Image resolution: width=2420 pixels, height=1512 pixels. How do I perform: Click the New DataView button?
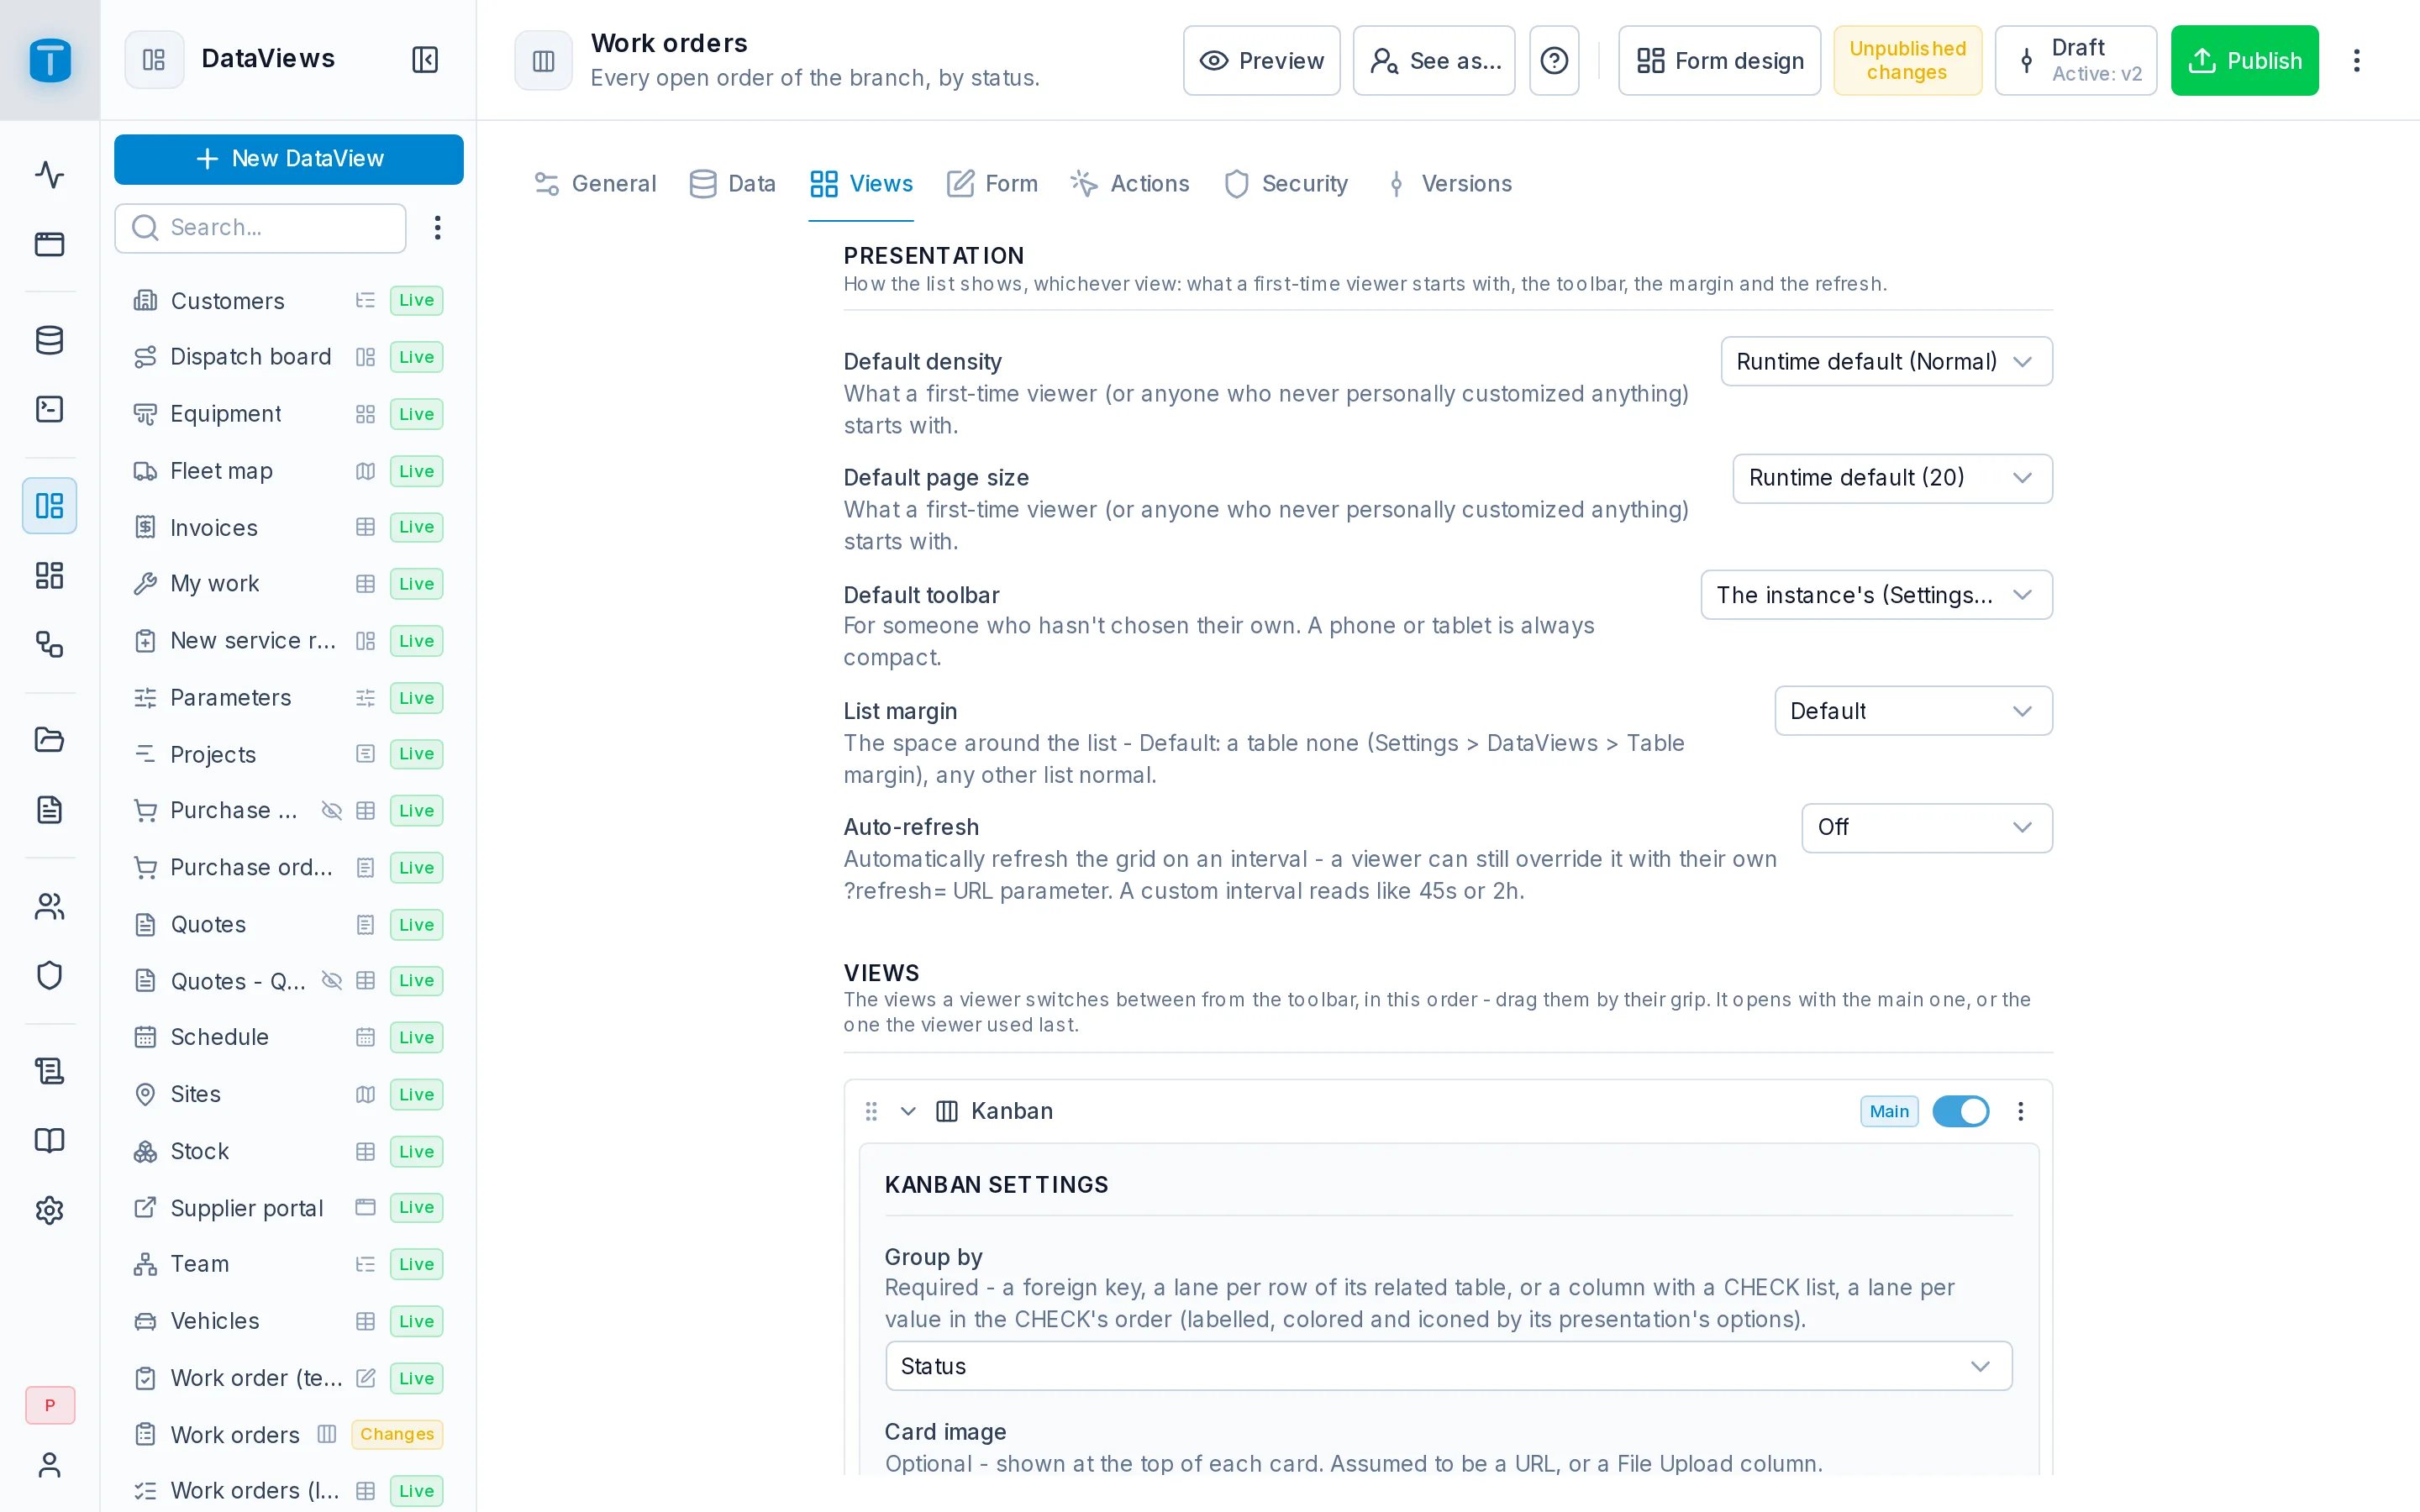tap(289, 159)
